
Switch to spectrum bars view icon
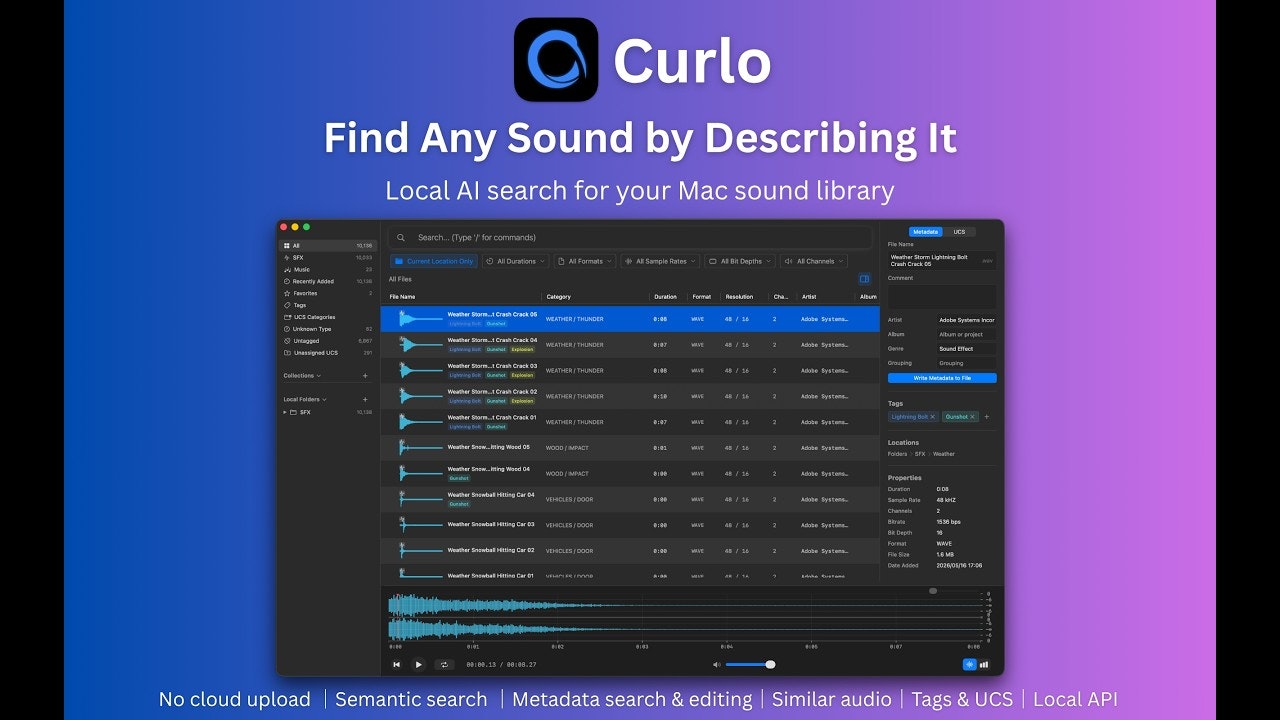984,664
